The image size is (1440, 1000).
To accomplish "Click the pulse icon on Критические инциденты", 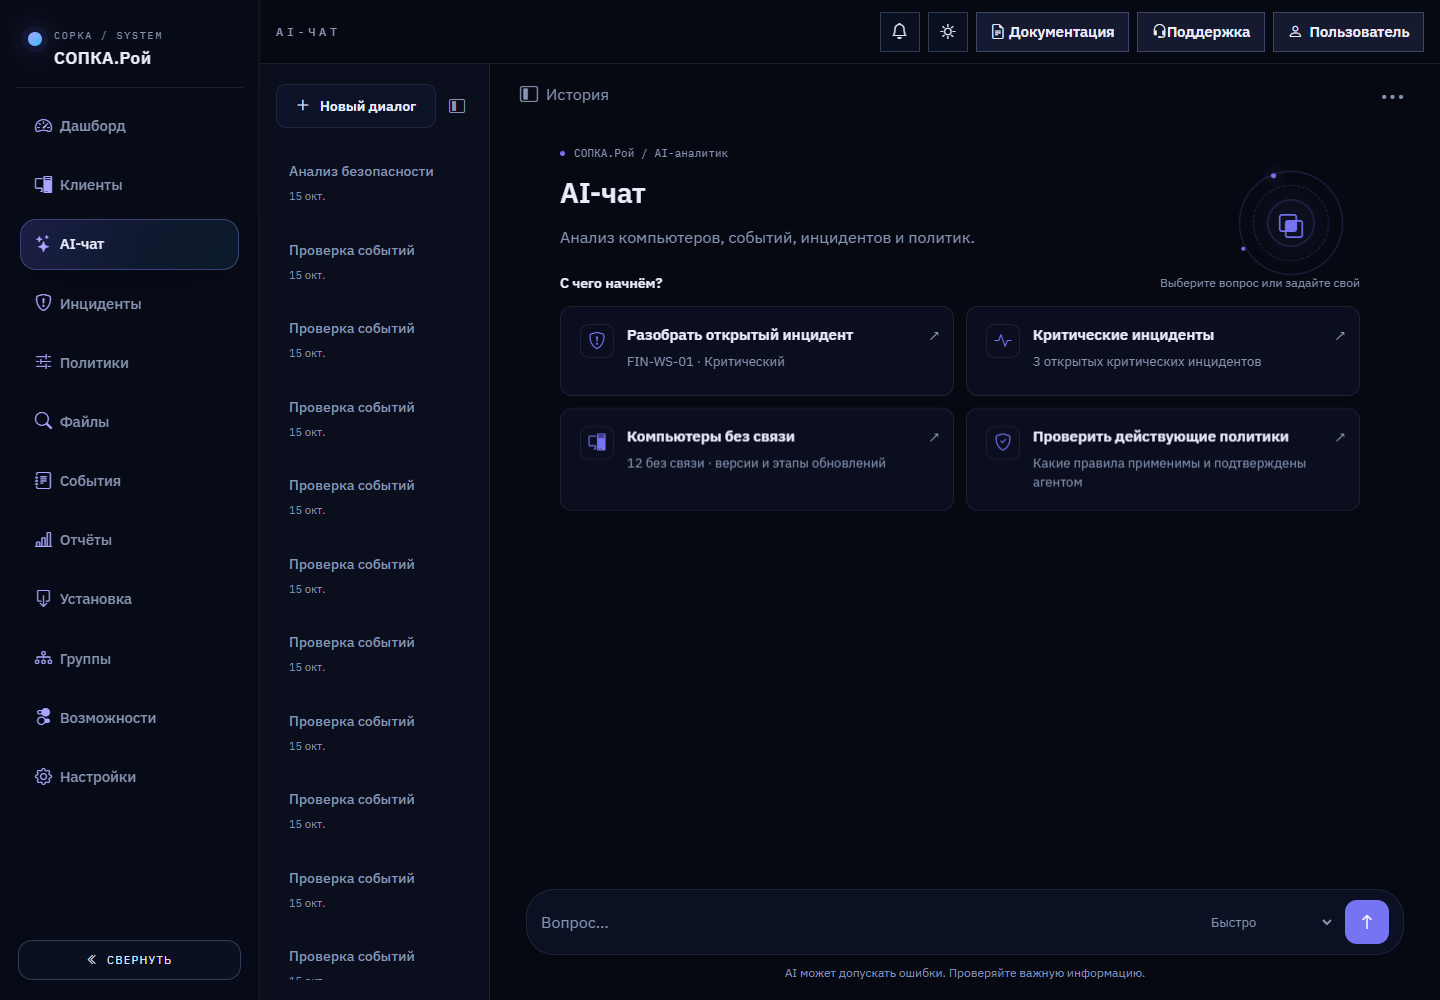I will pos(1003,341).
